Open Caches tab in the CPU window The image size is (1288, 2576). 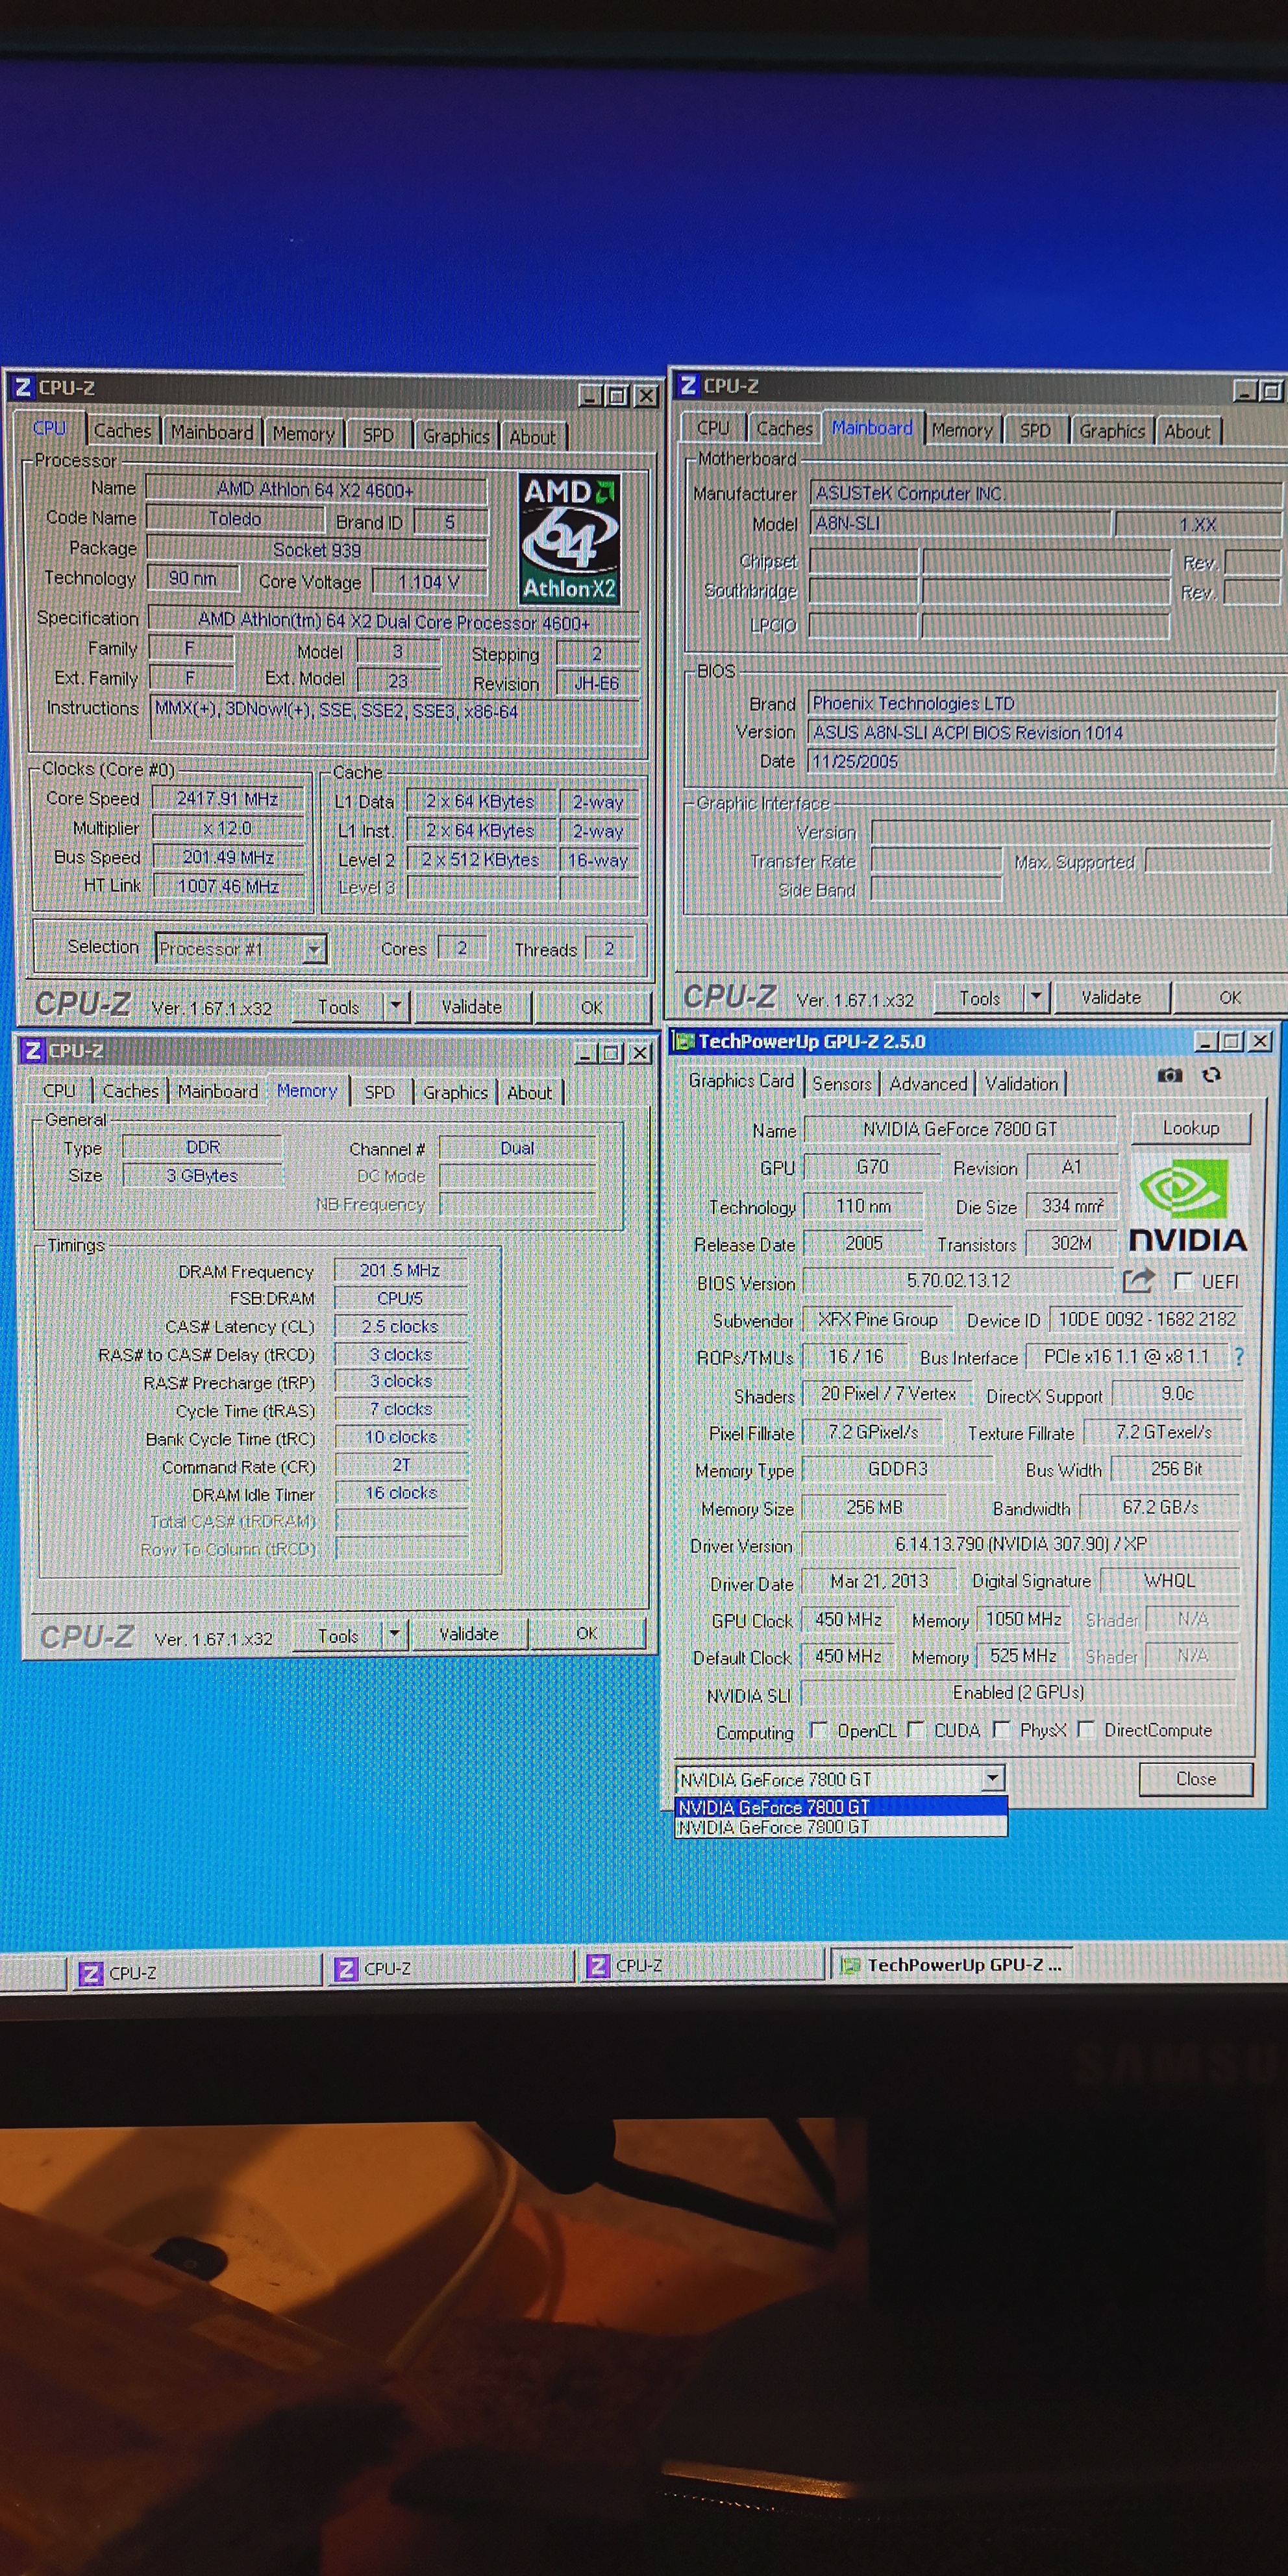[122, 431]
